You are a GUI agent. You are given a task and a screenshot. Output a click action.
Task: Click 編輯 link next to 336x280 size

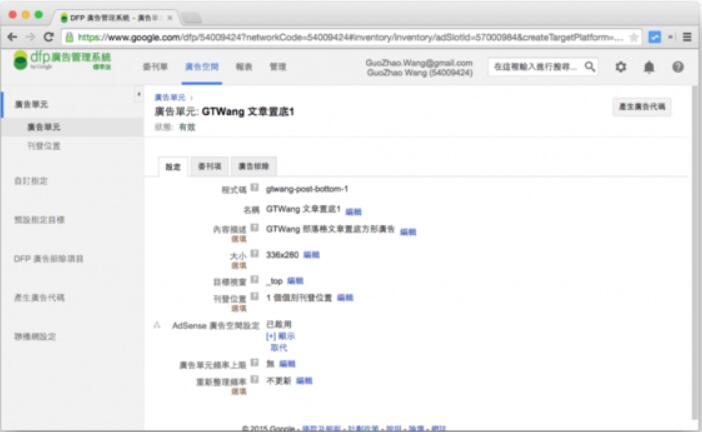click(x=311, y=255)
